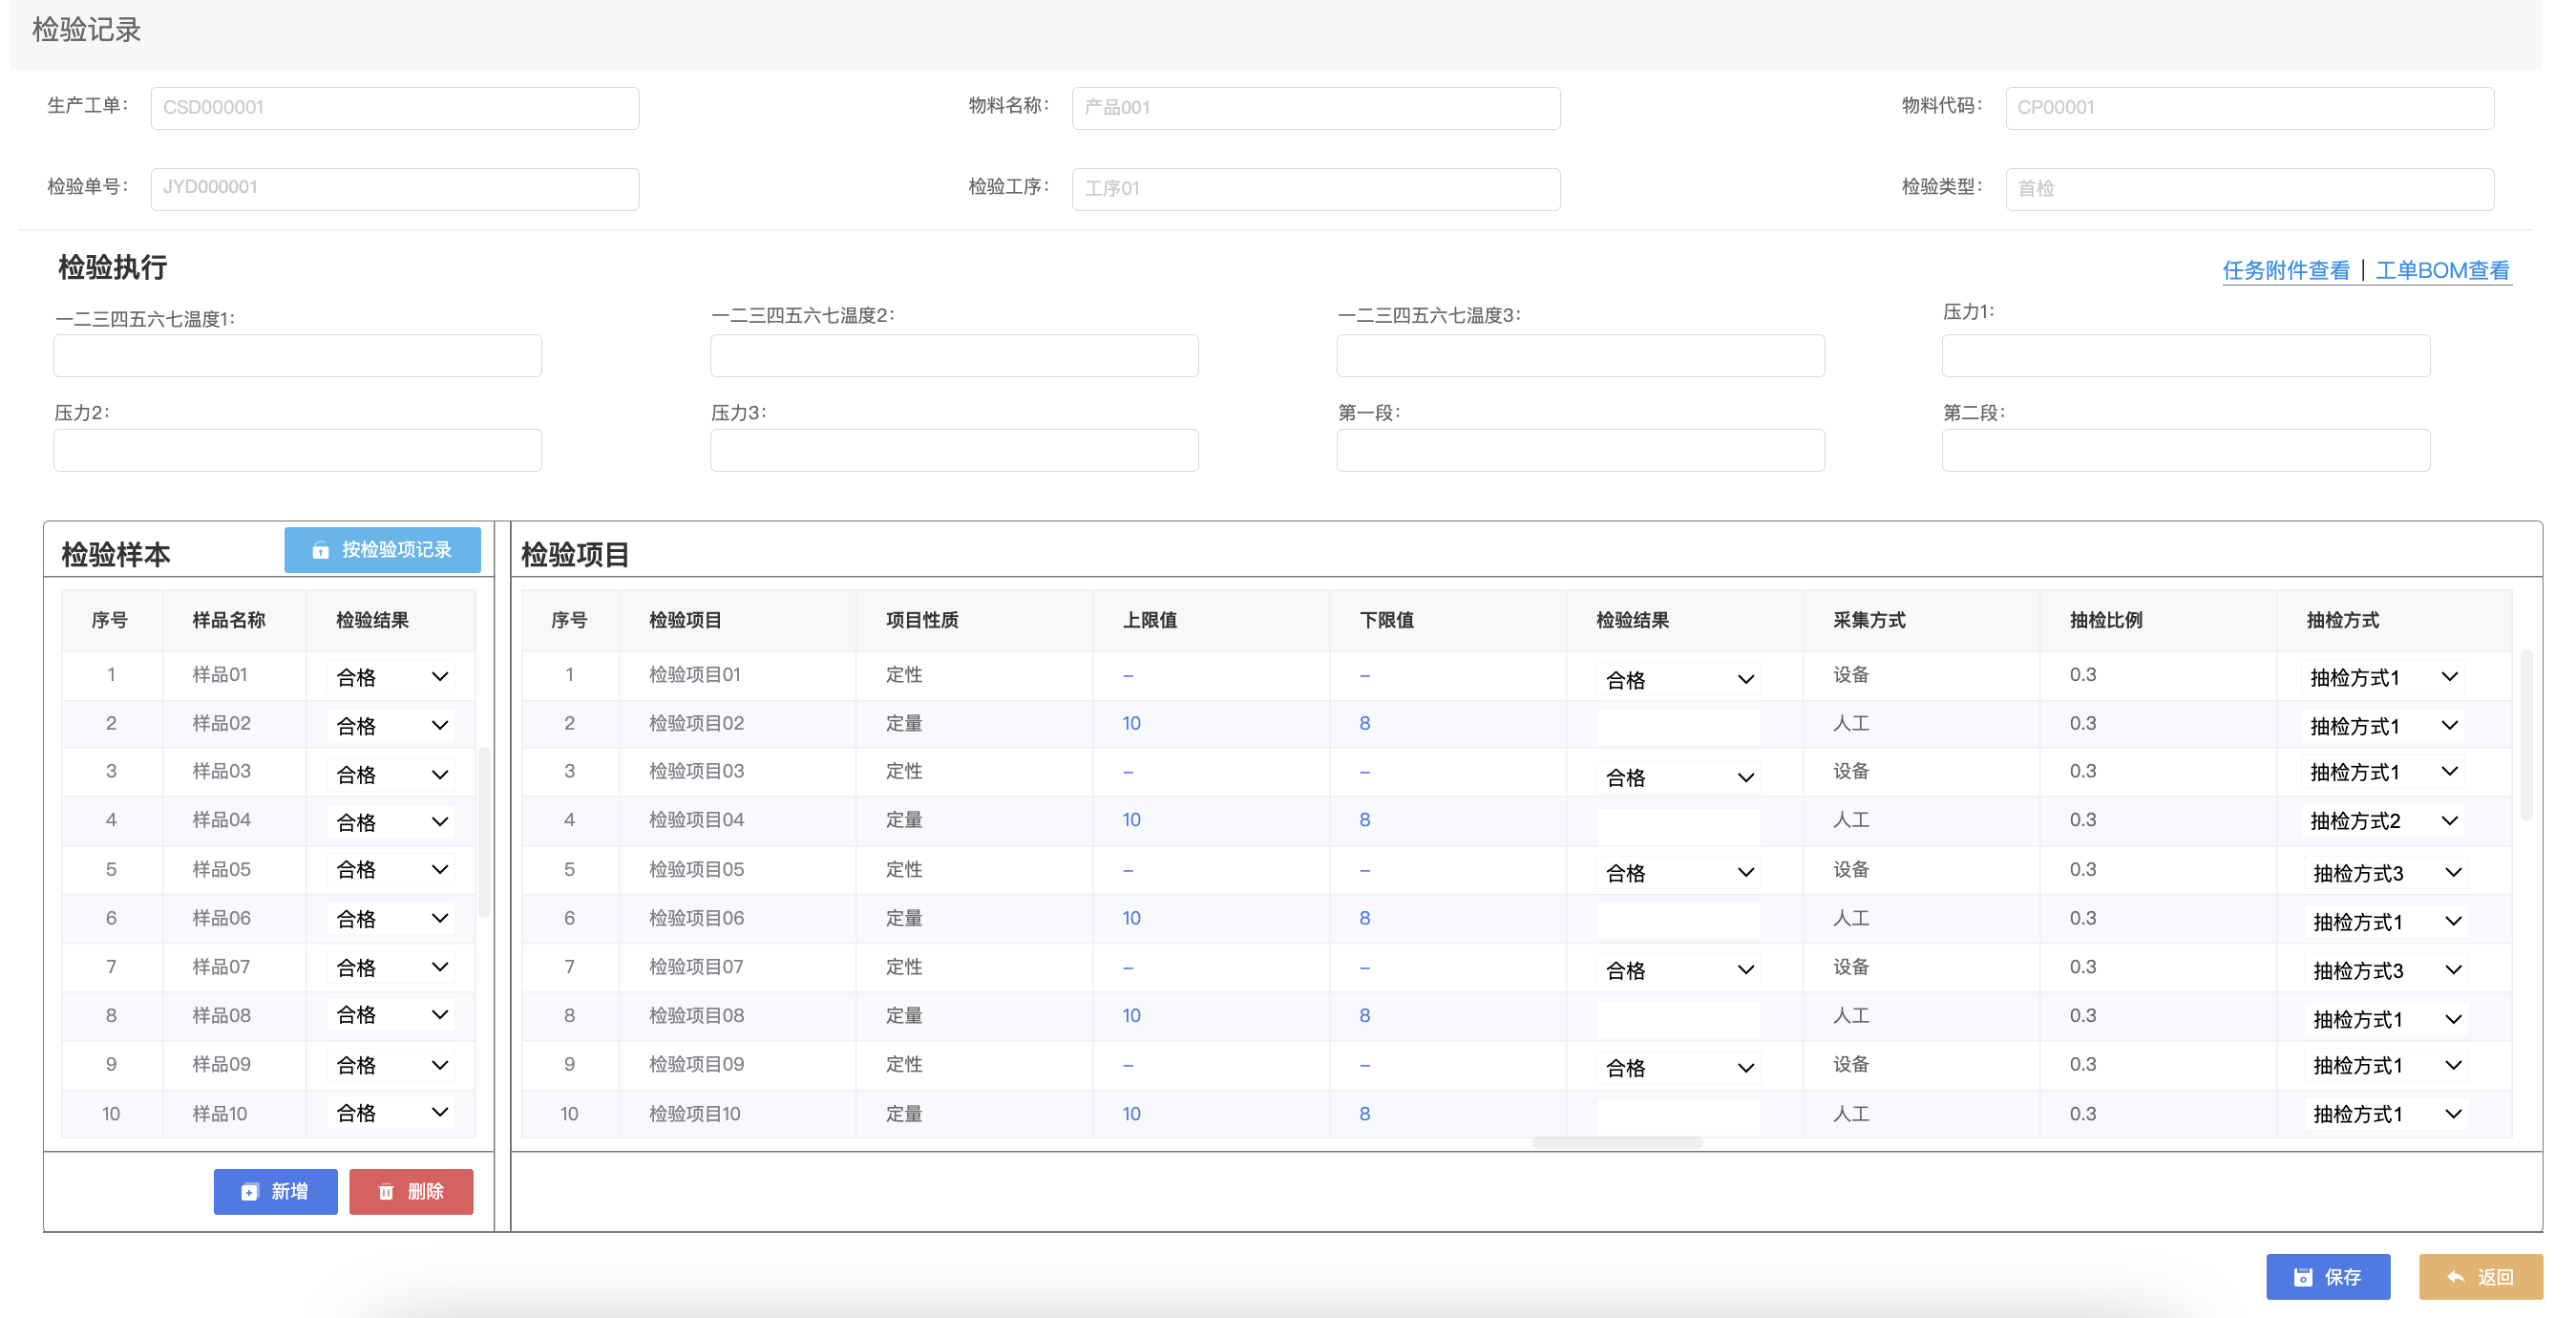Open 检验结果 dropdown for 样品03
The image size is (2576, 1318).
coord(391,774)
